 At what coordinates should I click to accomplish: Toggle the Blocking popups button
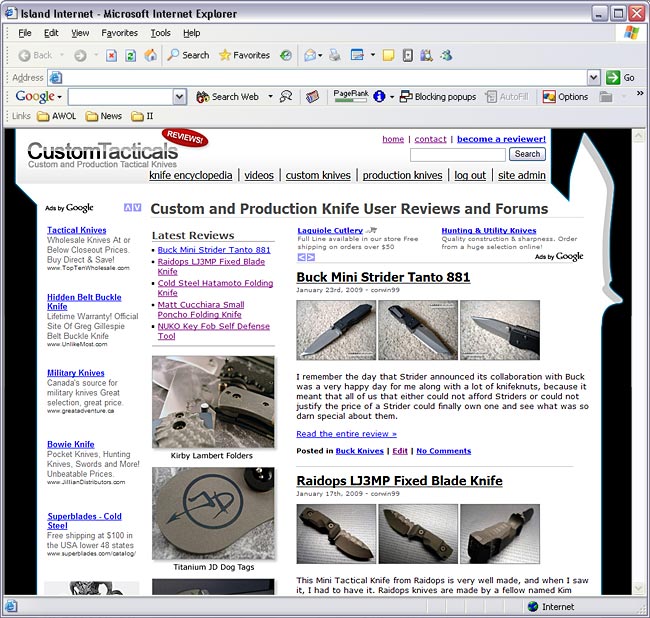coord(438,97)
